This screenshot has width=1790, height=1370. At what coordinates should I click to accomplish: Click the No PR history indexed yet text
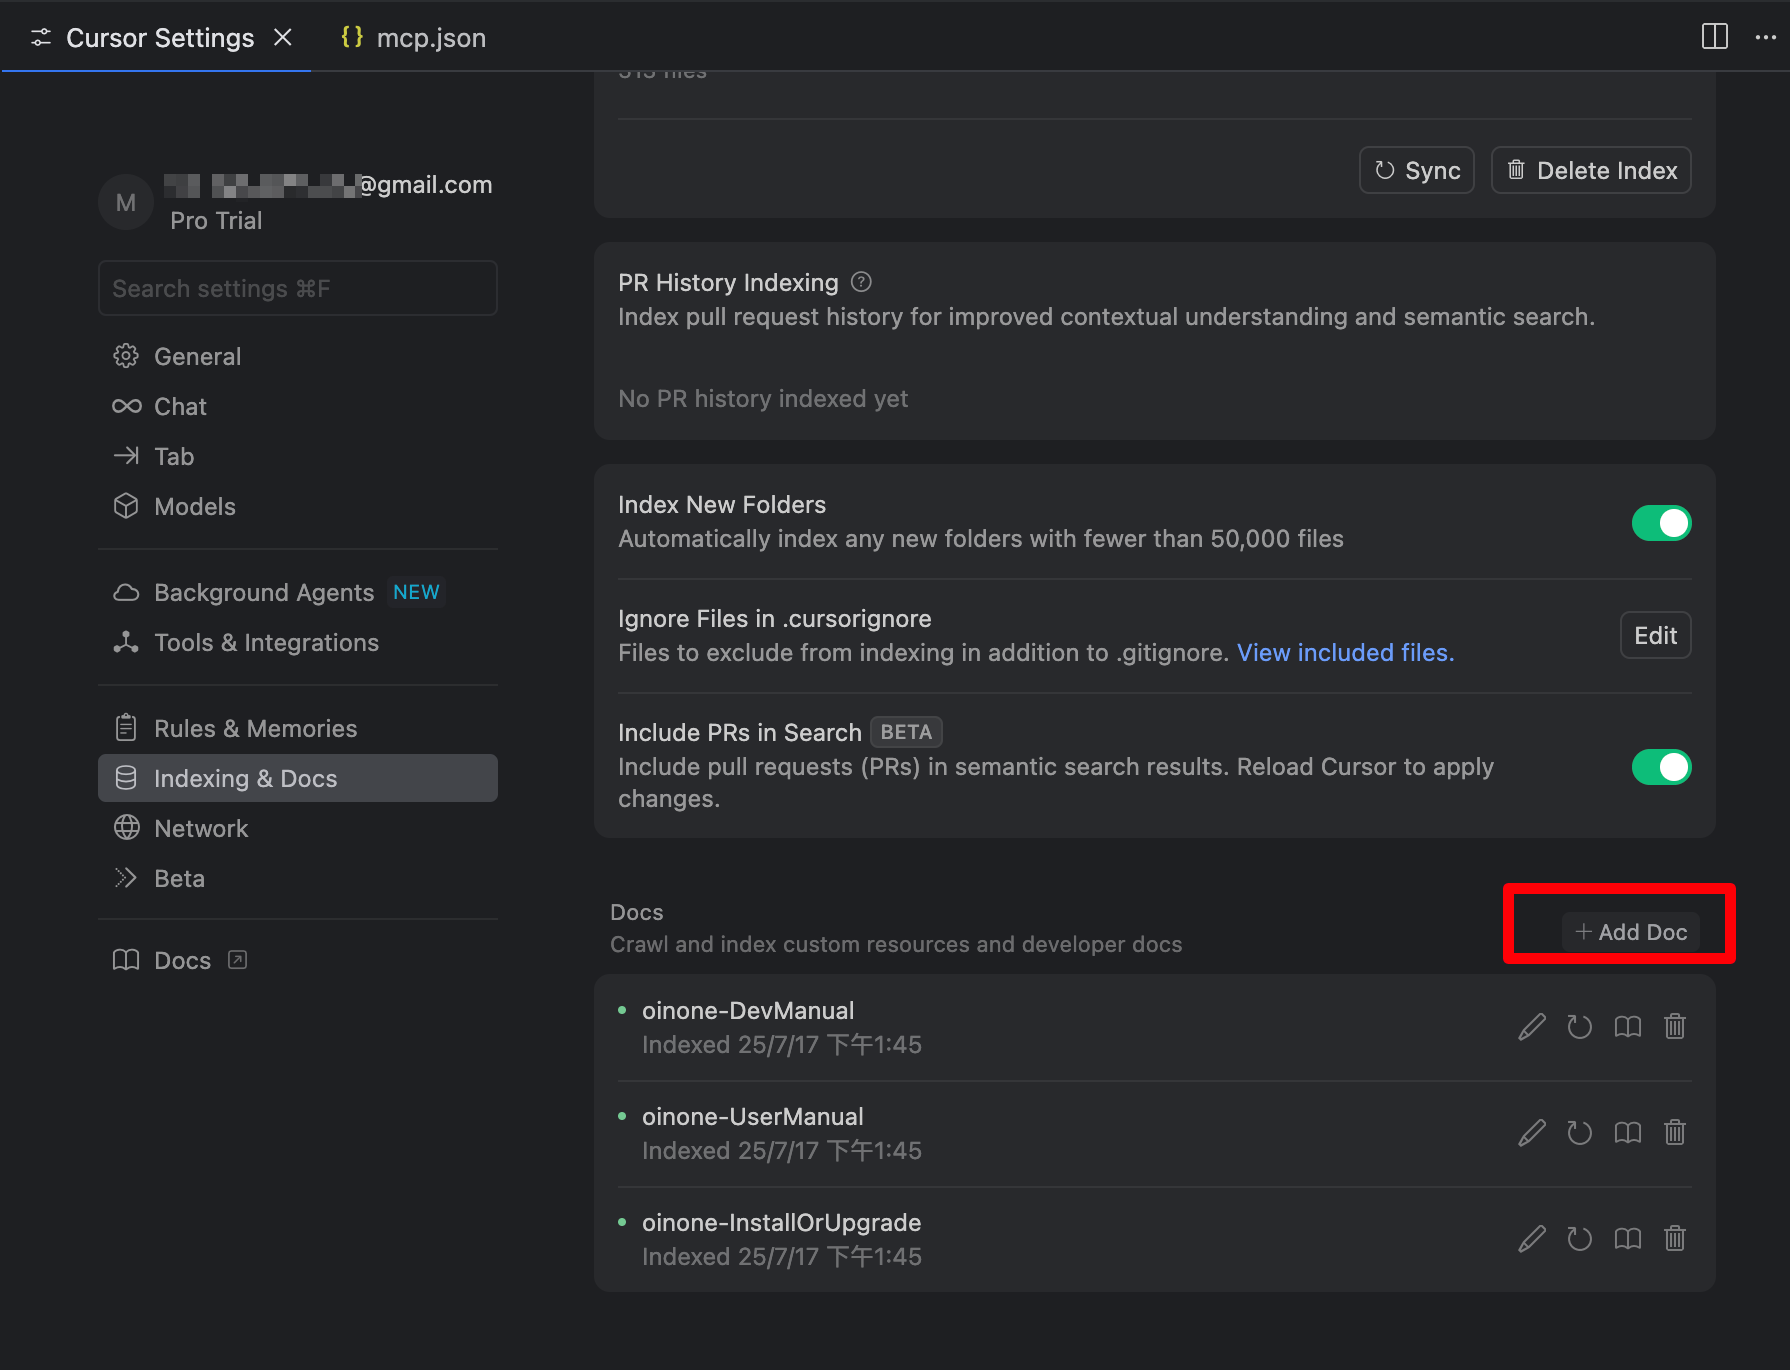point(763,399)
